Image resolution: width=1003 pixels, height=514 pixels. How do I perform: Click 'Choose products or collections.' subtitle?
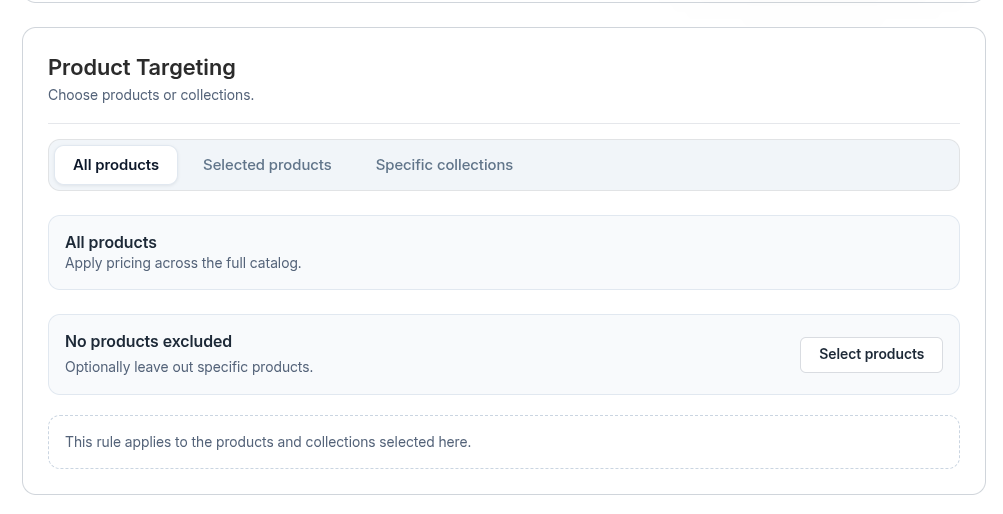[151, 95]
